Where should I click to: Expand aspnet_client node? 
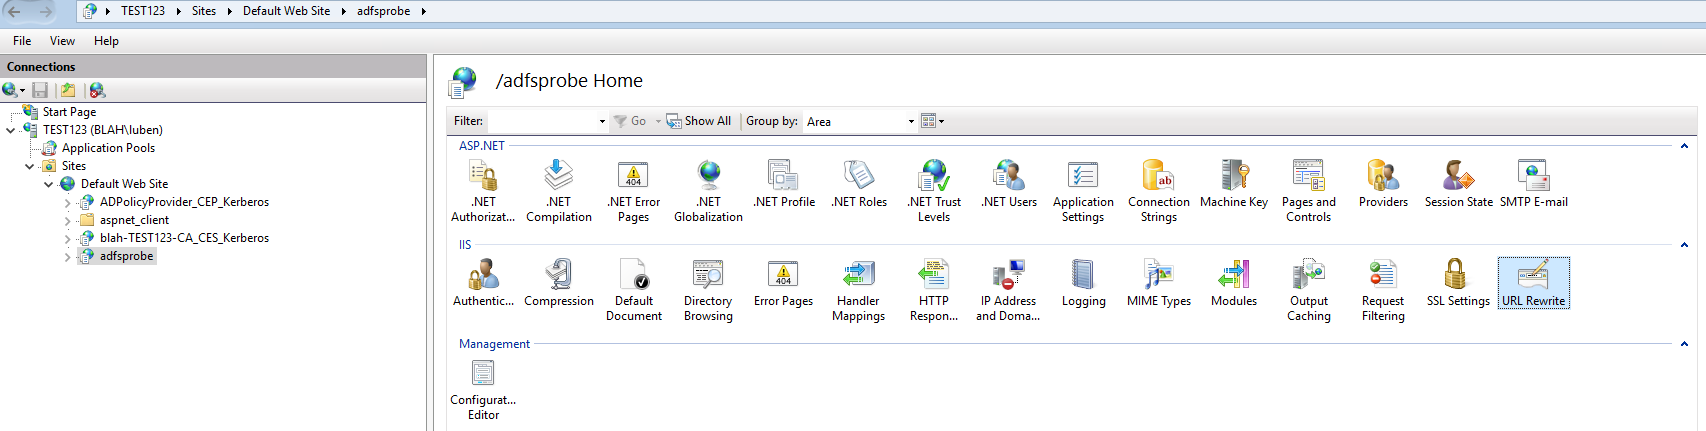[67, 220]
